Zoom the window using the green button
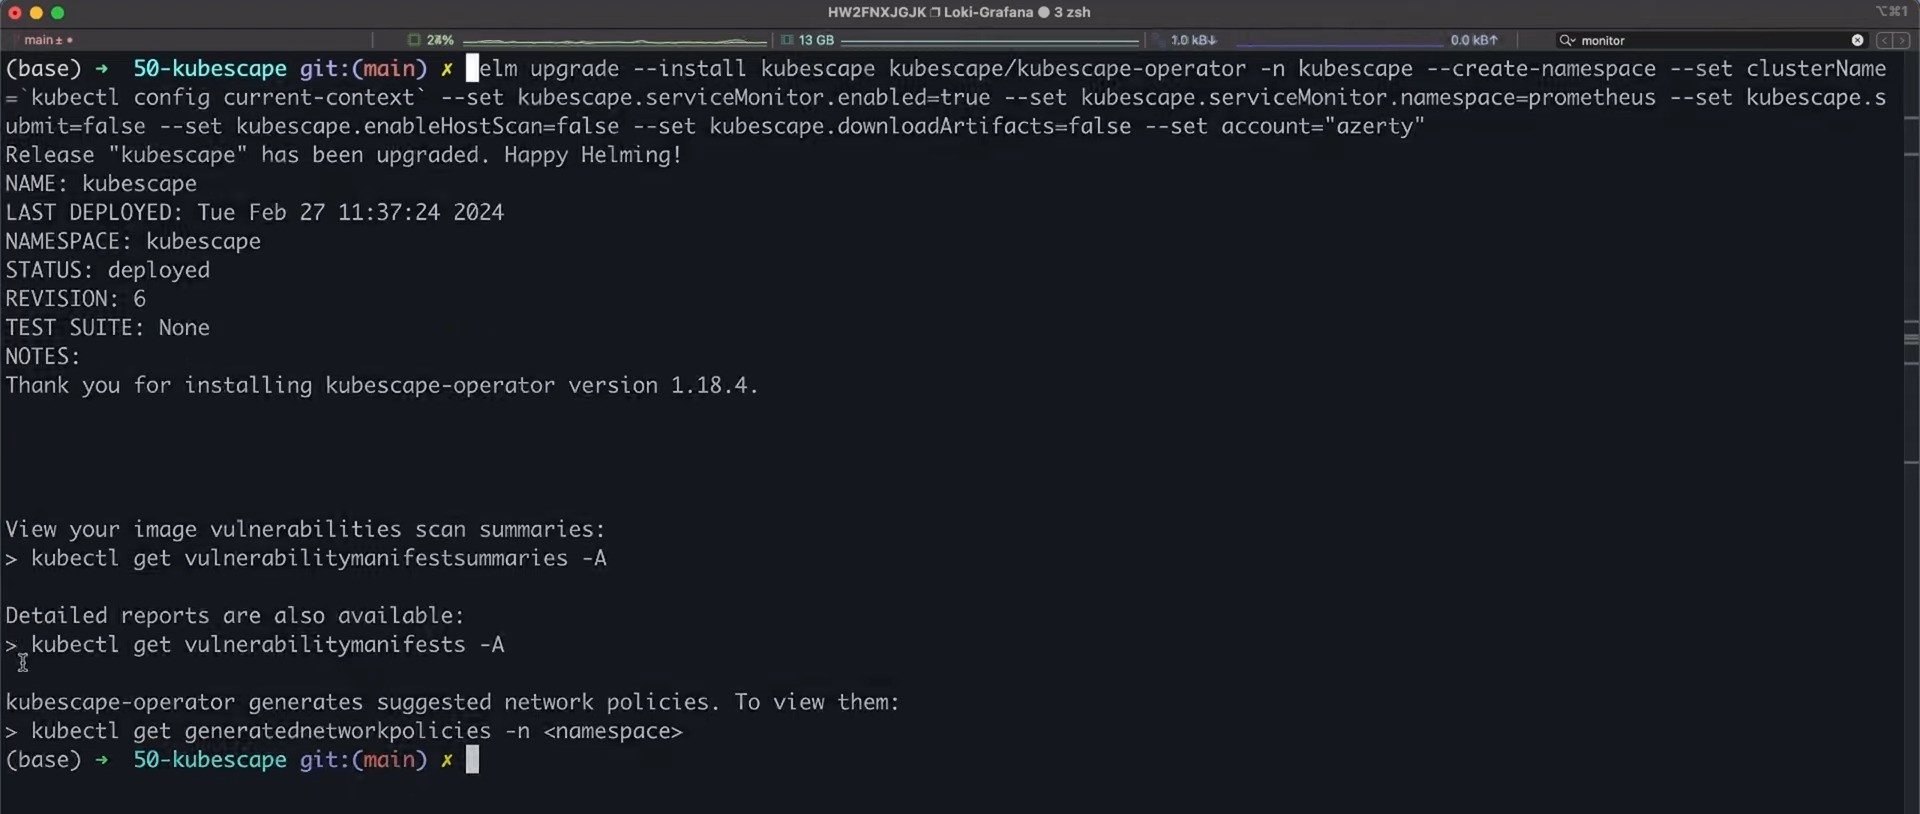1920x814 pixels. coord(58,13)
